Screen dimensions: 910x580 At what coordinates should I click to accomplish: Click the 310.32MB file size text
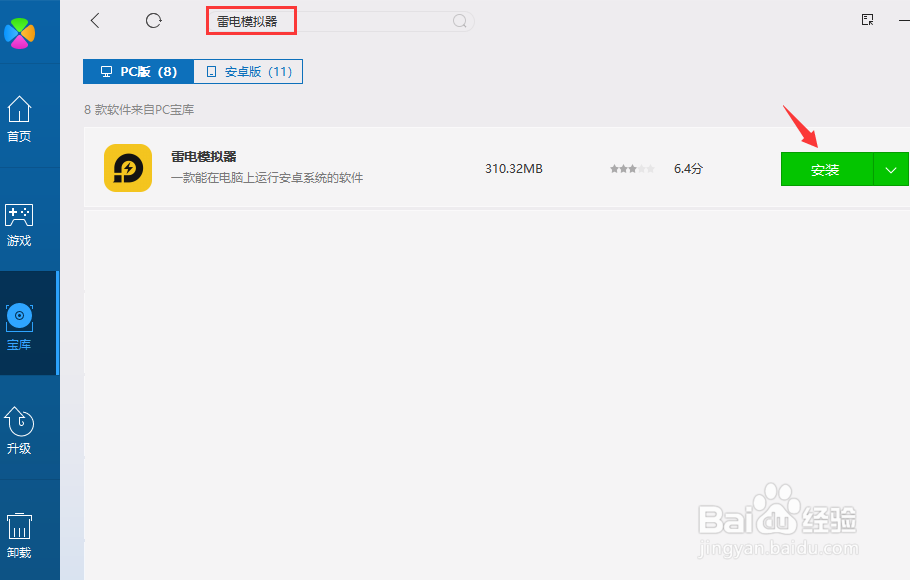[514, 169]
